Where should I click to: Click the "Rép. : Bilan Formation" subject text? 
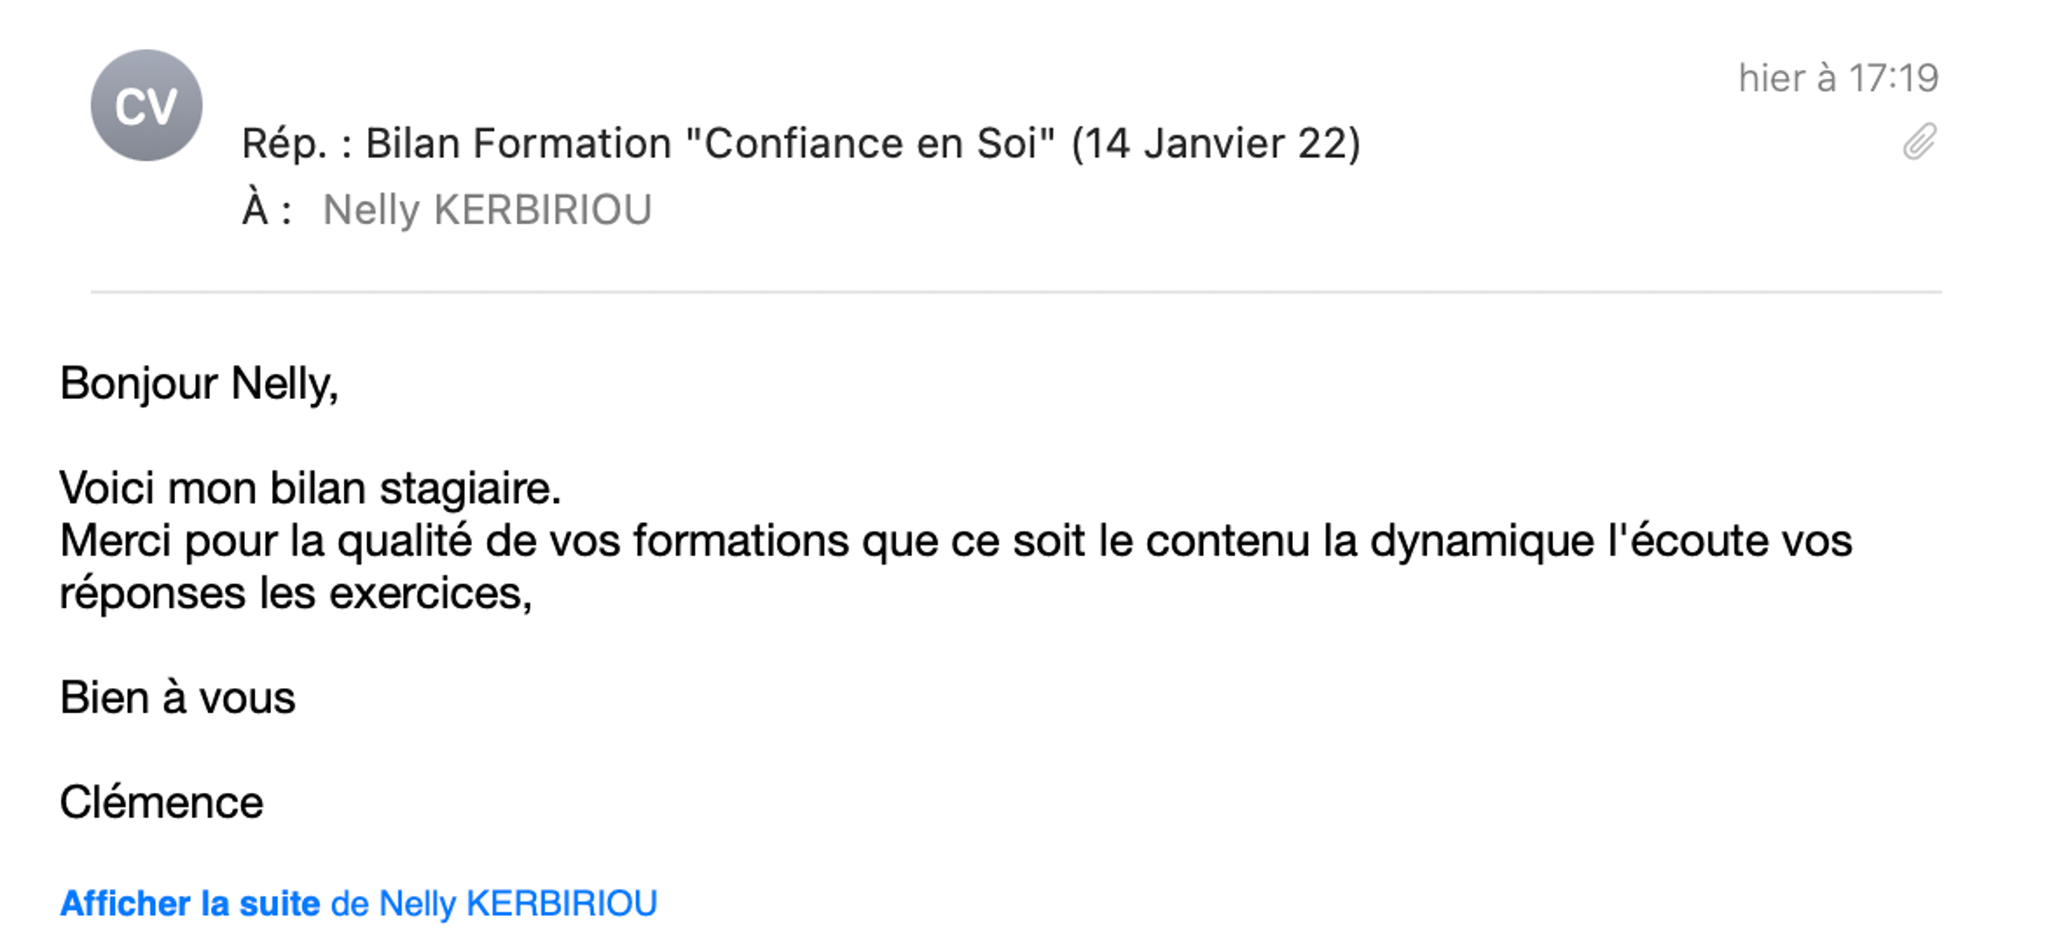[456, 144]
